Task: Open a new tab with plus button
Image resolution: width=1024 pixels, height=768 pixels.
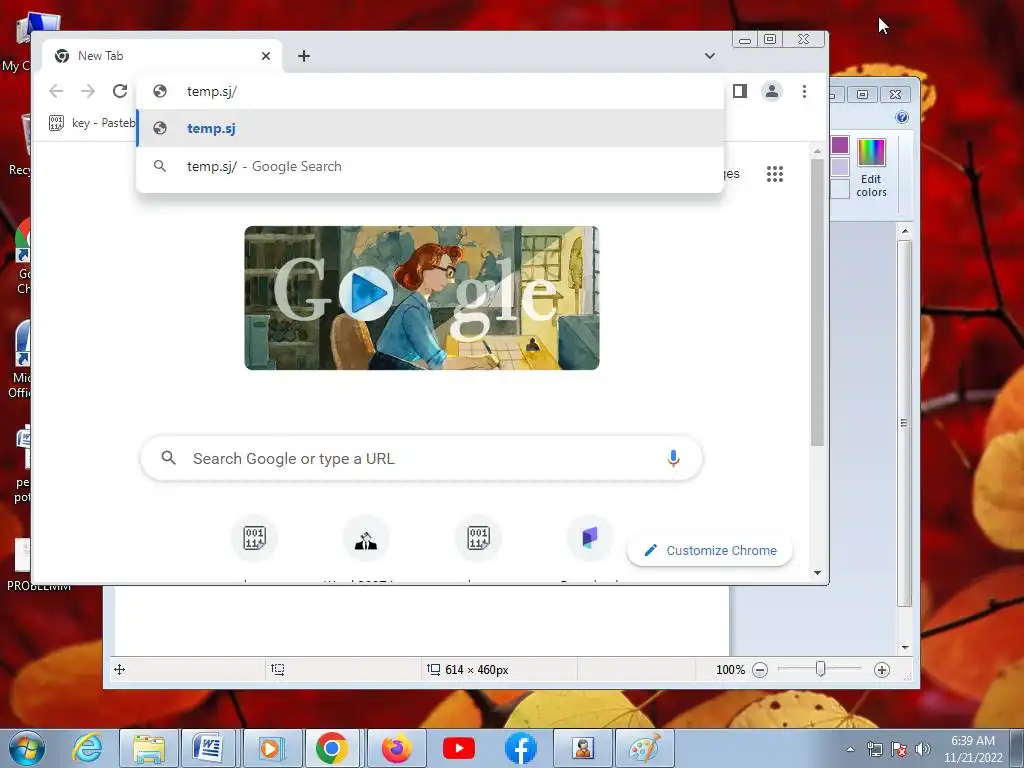Action: 304,56
